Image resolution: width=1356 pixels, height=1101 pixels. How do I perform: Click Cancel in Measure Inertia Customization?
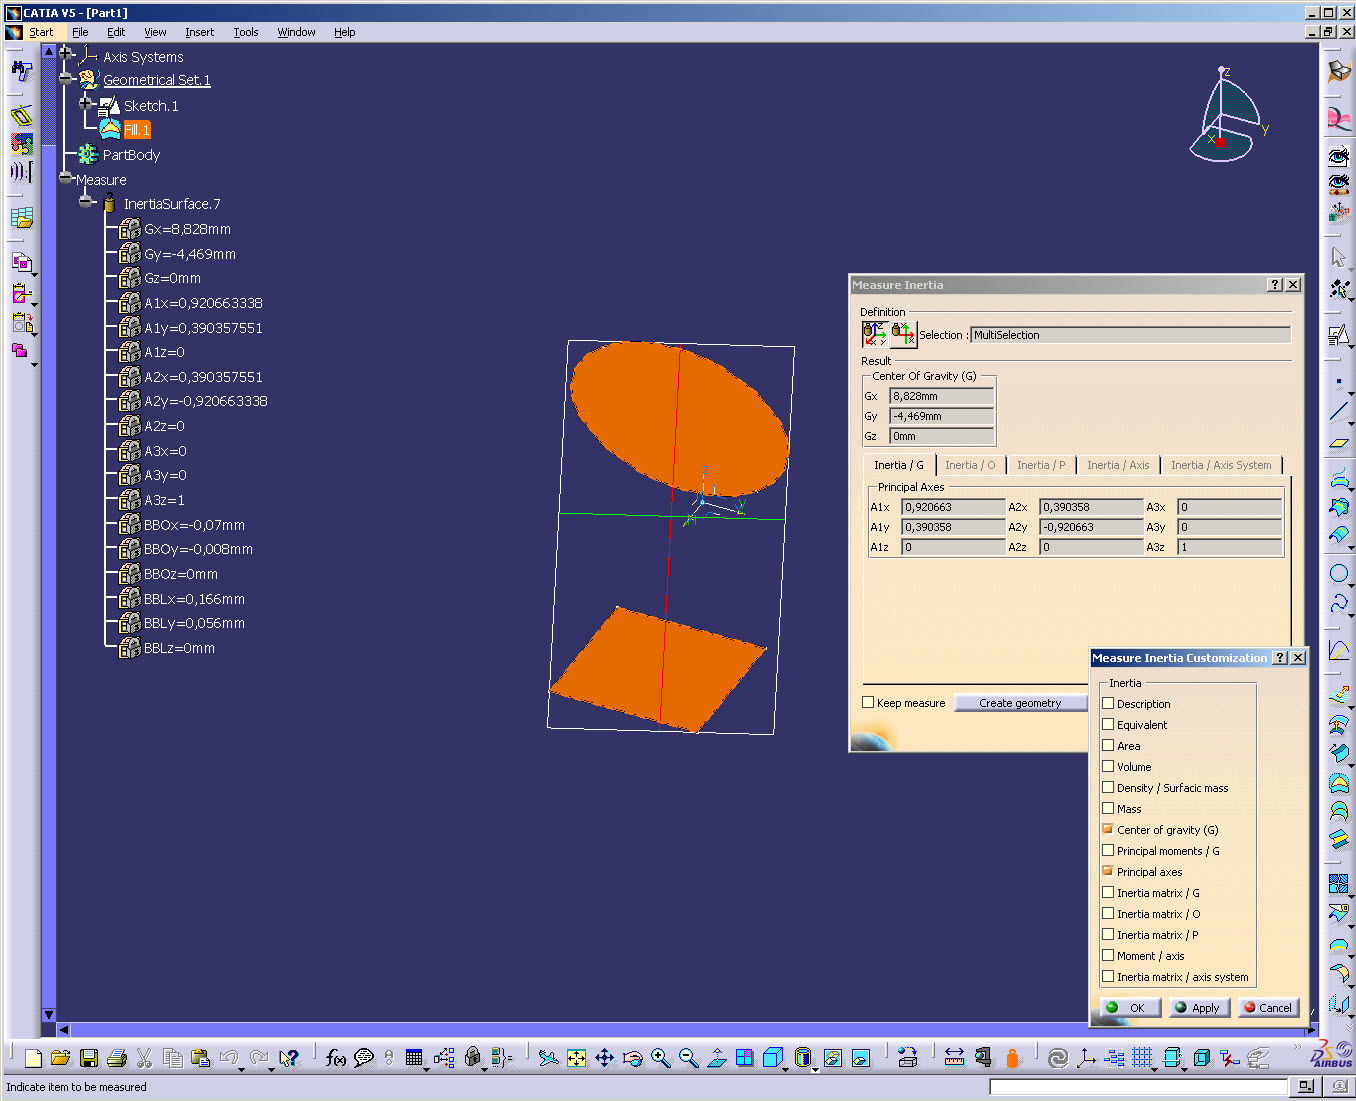coord(1268,1008)
